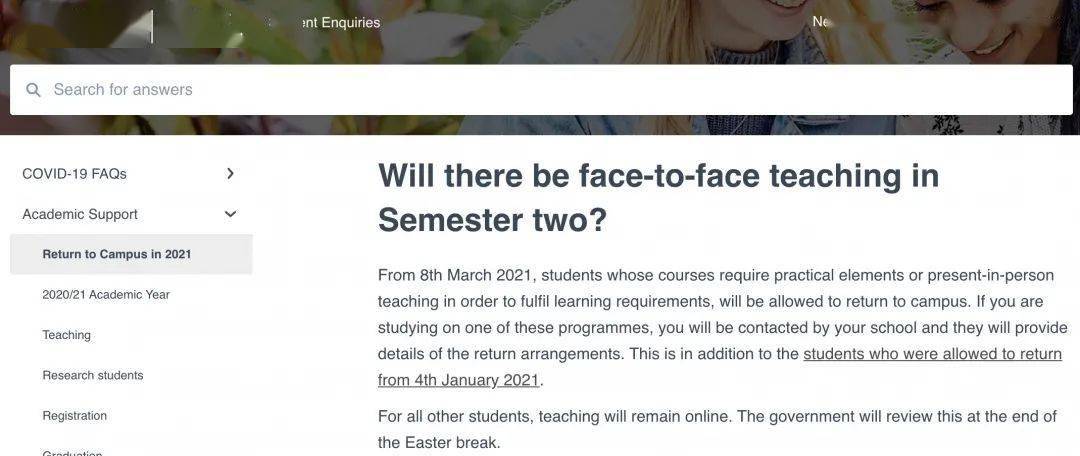This screenshot has width=1080, height=456.
Task: Open Research students section
Action: tap(93, 375)
